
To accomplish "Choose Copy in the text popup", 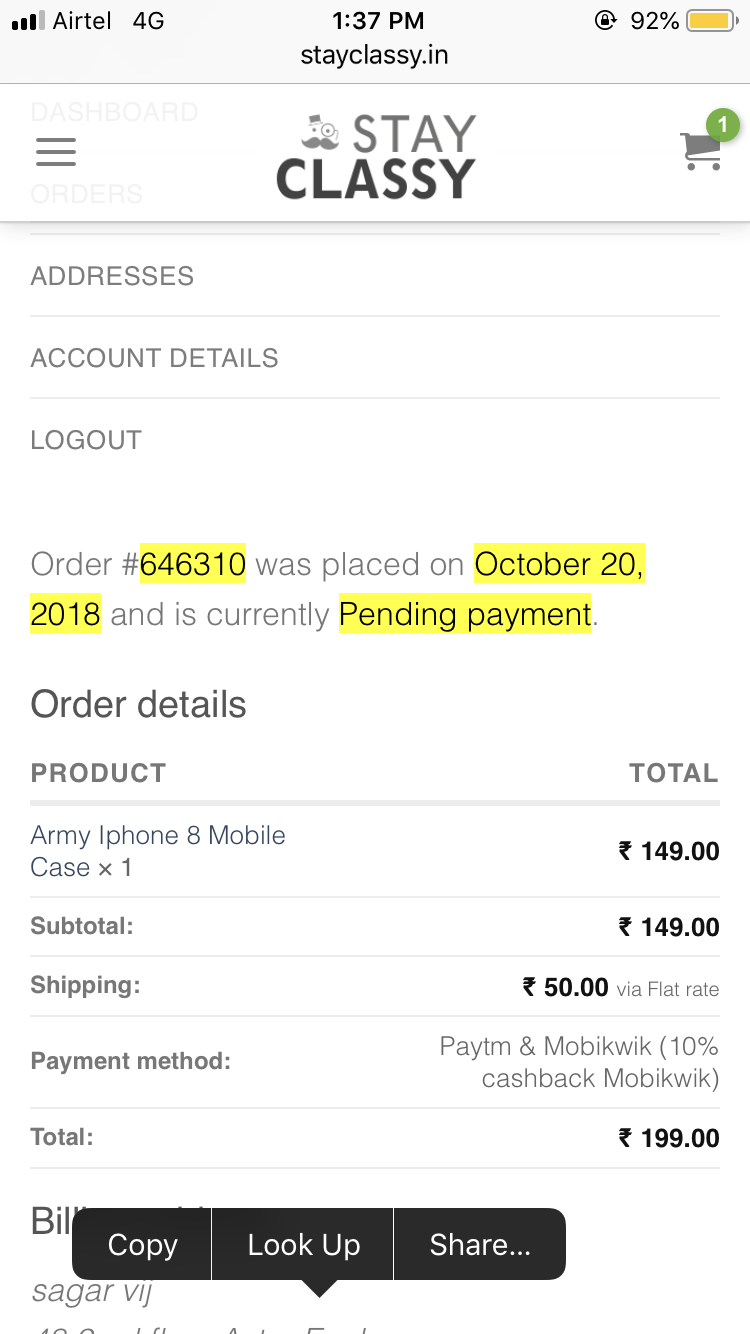I will (142, 1245).
